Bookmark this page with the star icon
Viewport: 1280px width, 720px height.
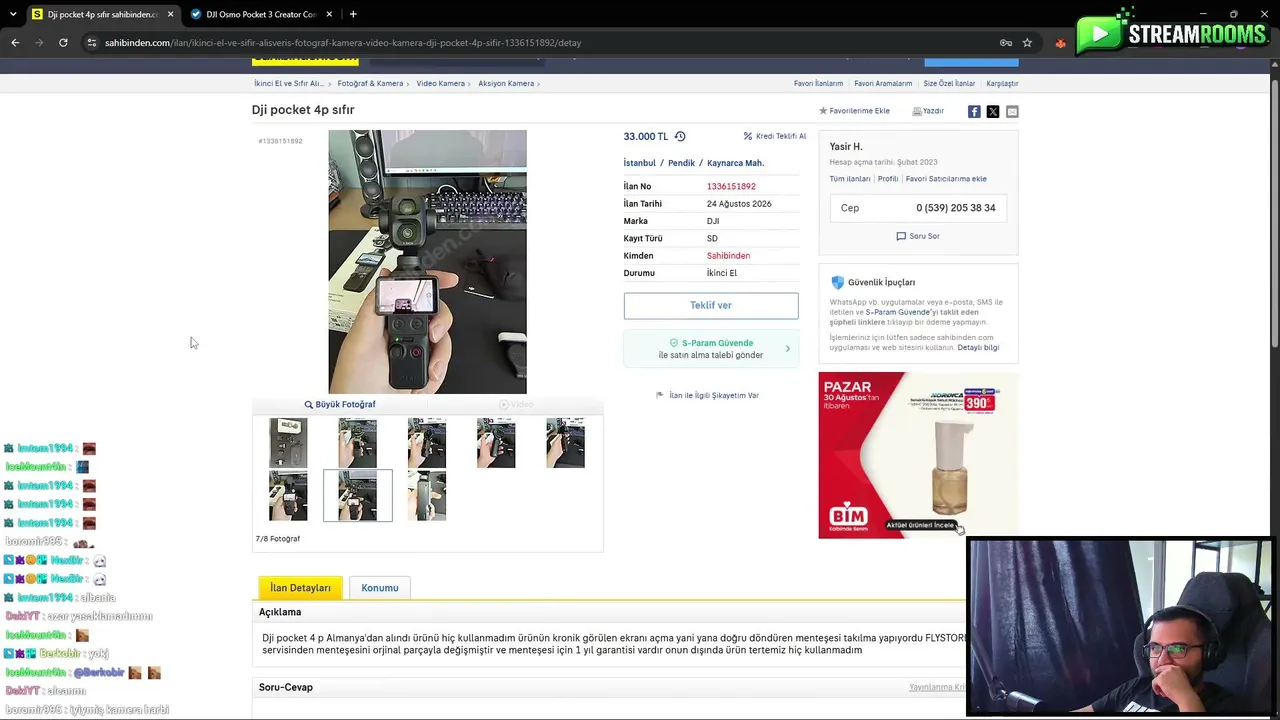click(x=1027, y=43)
